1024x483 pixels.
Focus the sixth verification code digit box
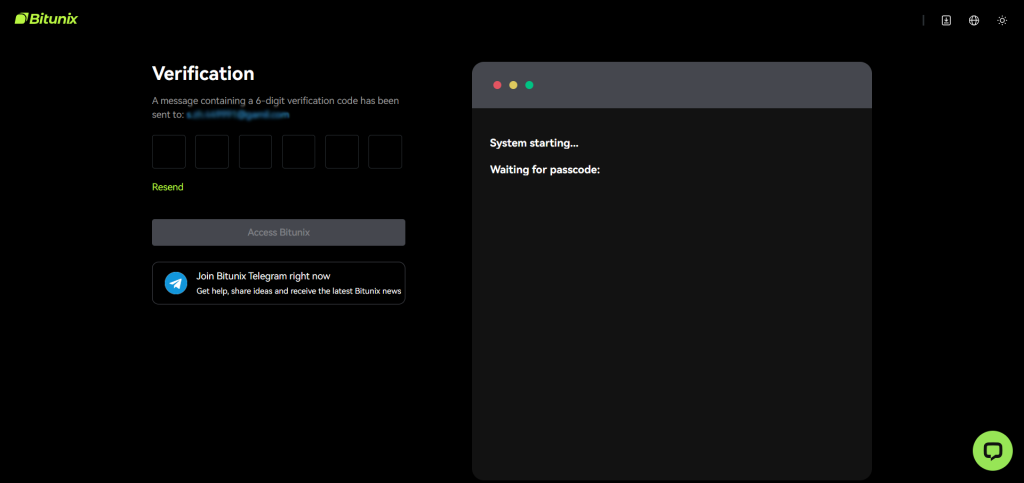tap(385, 152)
